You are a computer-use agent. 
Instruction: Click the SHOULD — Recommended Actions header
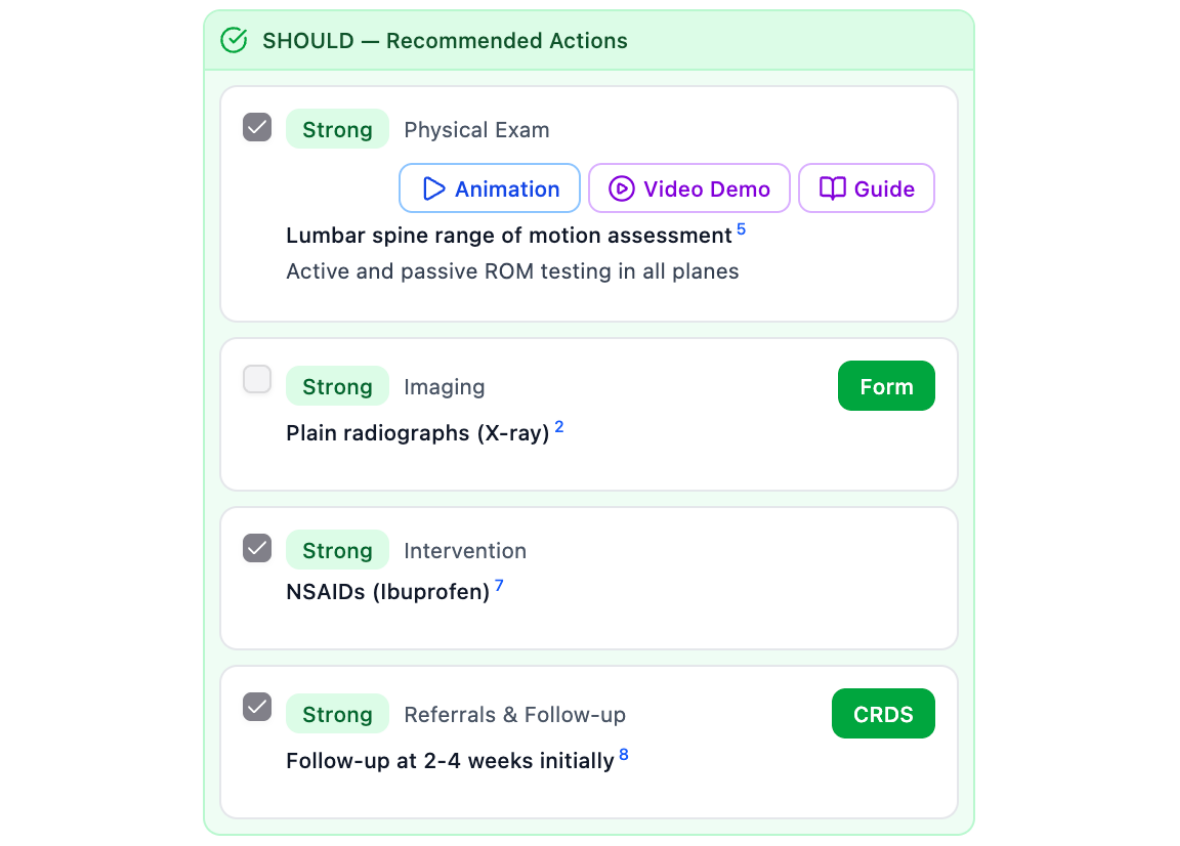coord(444,41)
